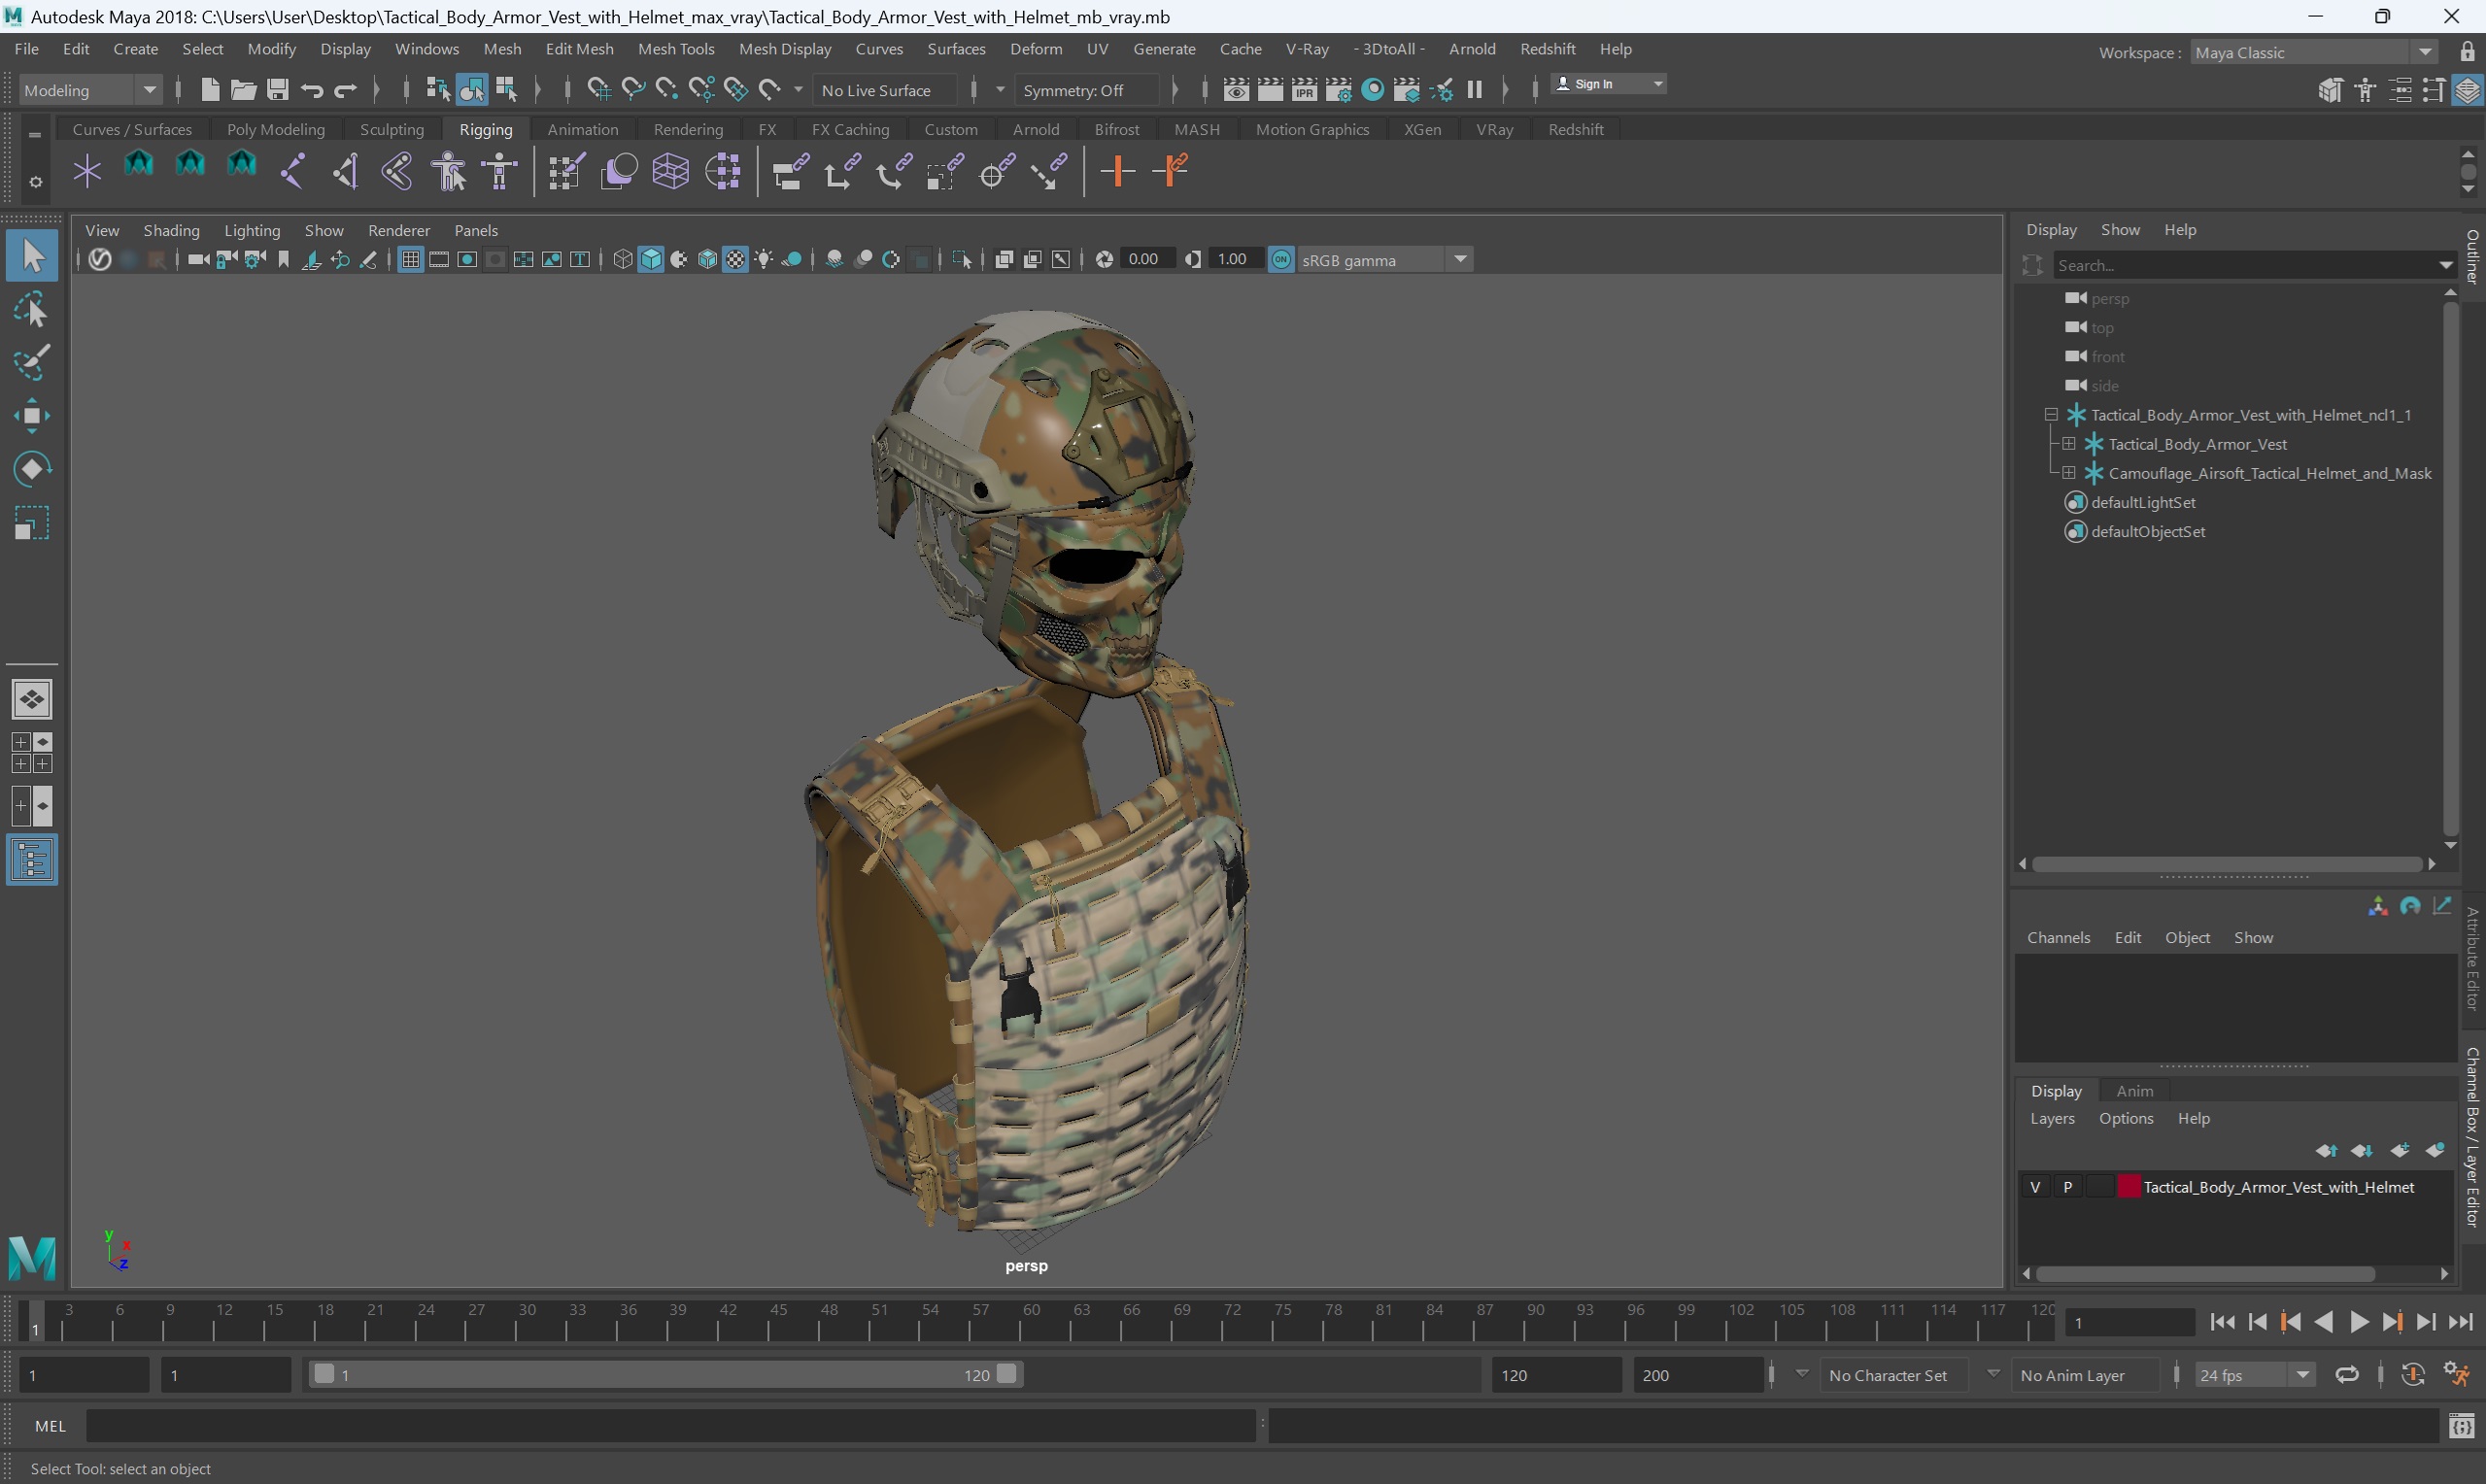2486x1484 pixels.
Task: Switch to the Animation shelf tab
Action: (583, 129)
